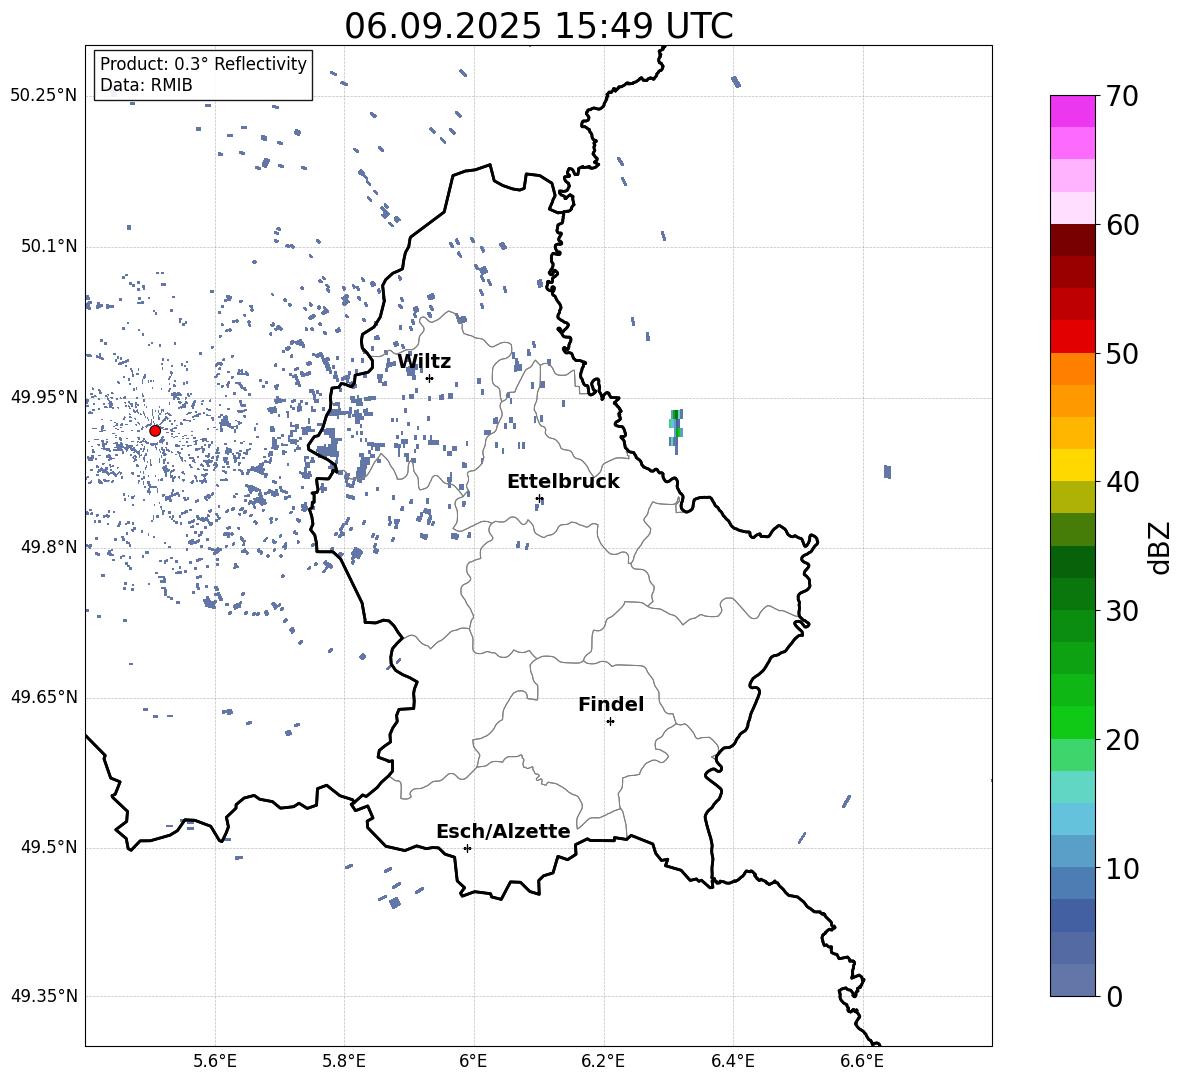Click the Esch/Alzette city label
The height and width of the screenshot is (1081, 1184).
[x=503, y=831]
